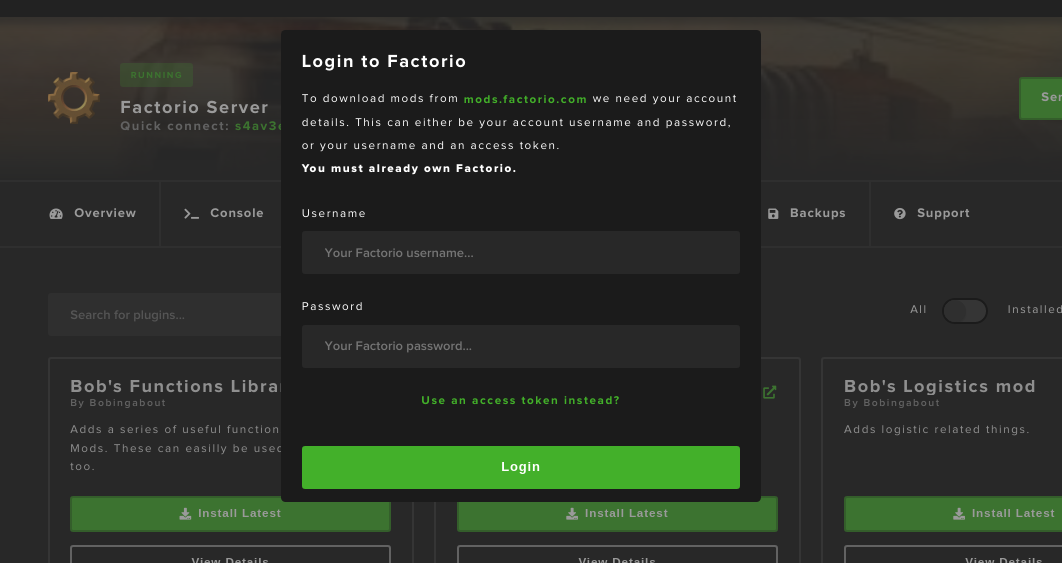1062x563 pixels.
Task: Click the 'Factorio Server' title
Action: coord(194,107)
